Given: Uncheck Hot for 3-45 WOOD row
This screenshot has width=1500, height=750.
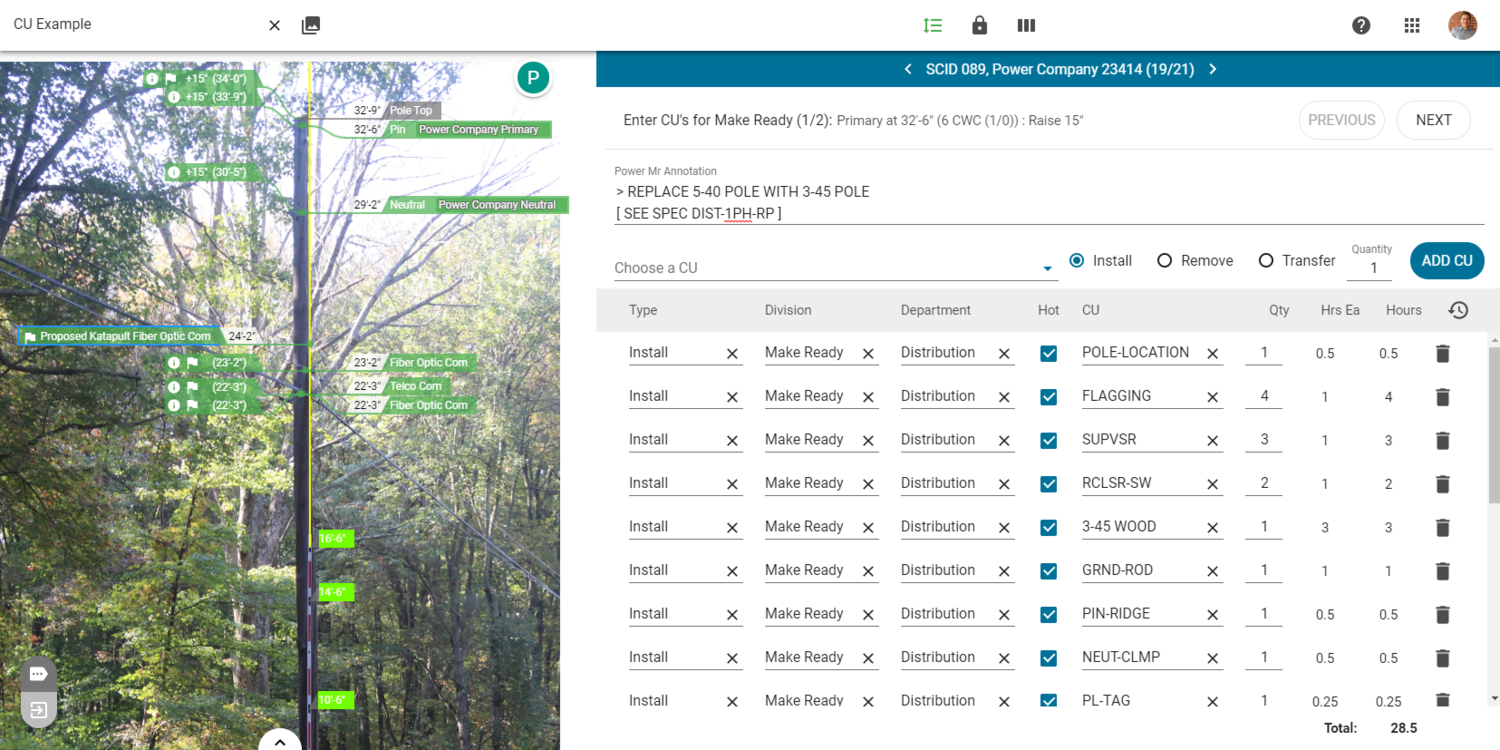Looking at the screenshot, I should [1048, 527].
